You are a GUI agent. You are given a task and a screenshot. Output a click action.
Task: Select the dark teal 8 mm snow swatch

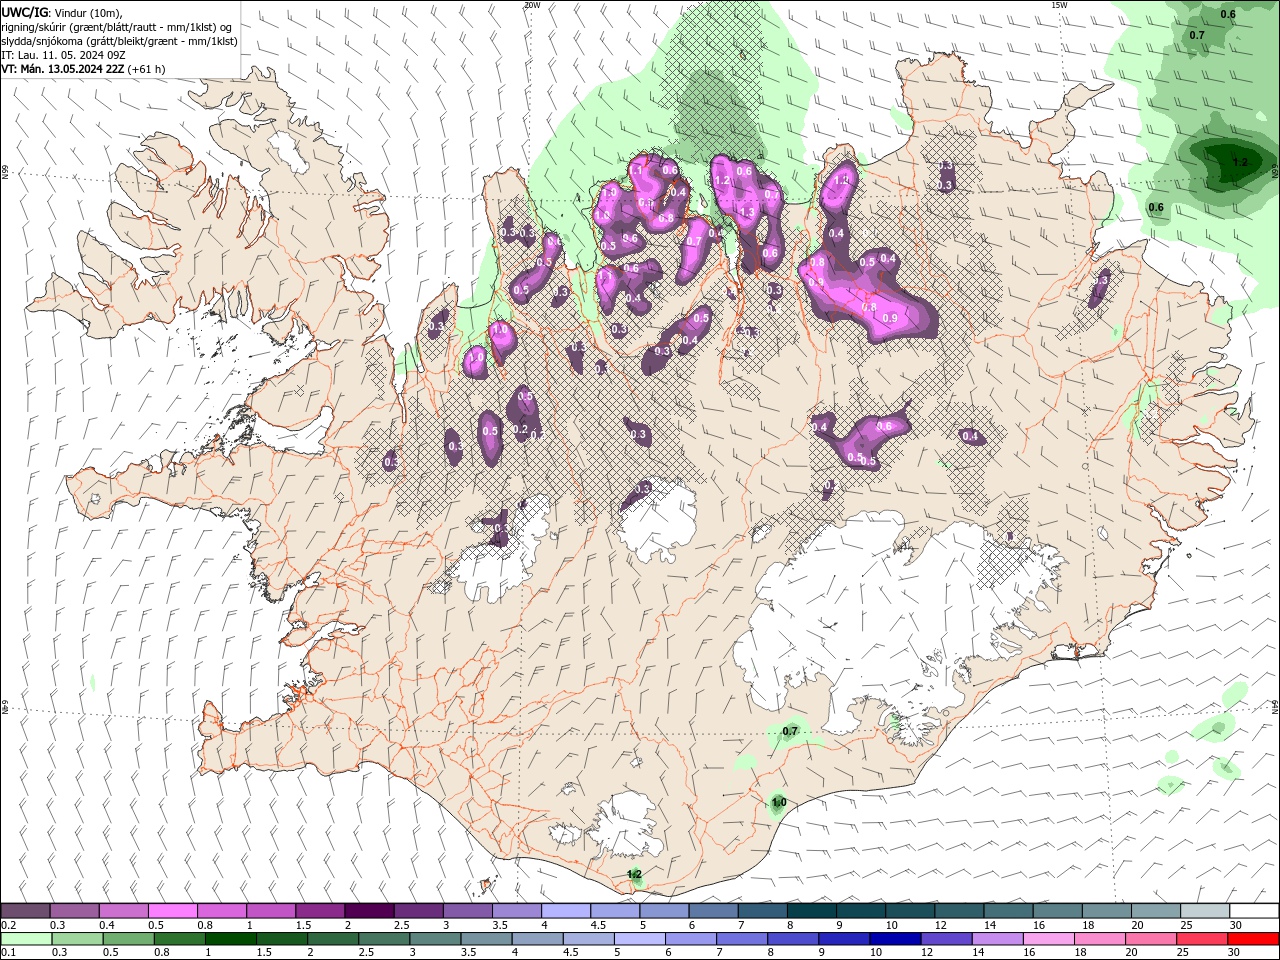(812, 911)
